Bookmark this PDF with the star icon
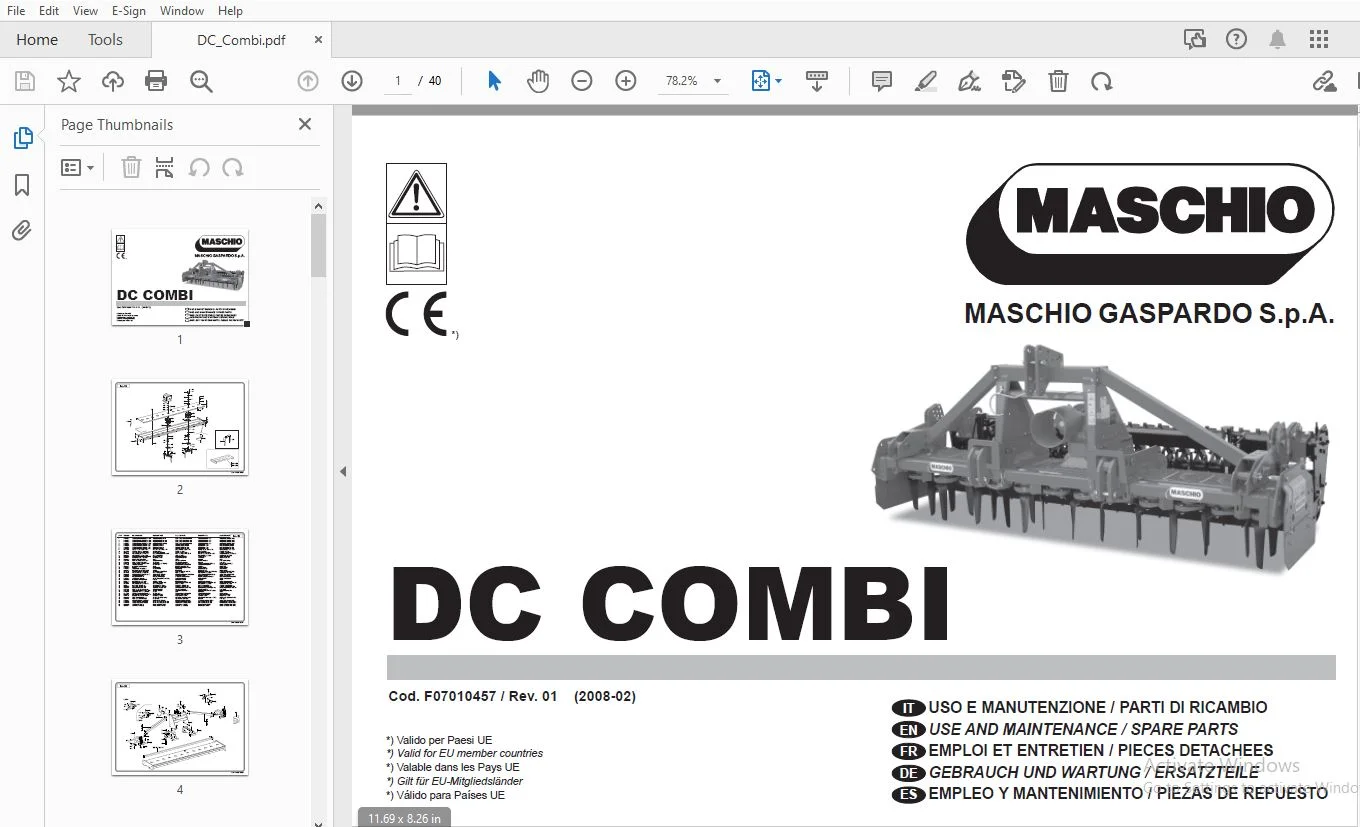 69,81
